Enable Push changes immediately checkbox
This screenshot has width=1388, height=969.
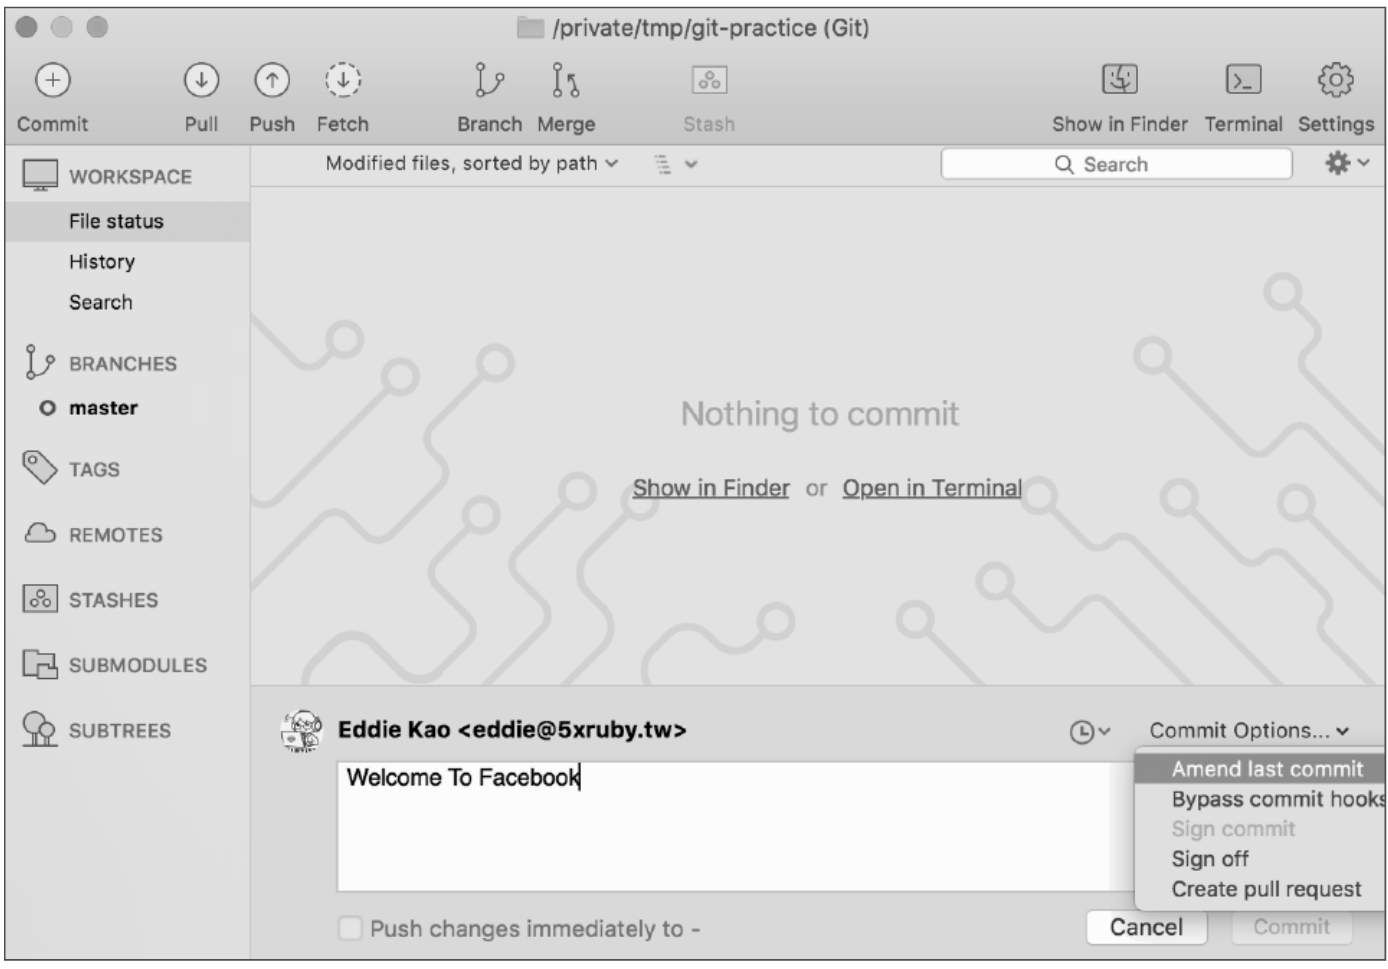(350, 928)
